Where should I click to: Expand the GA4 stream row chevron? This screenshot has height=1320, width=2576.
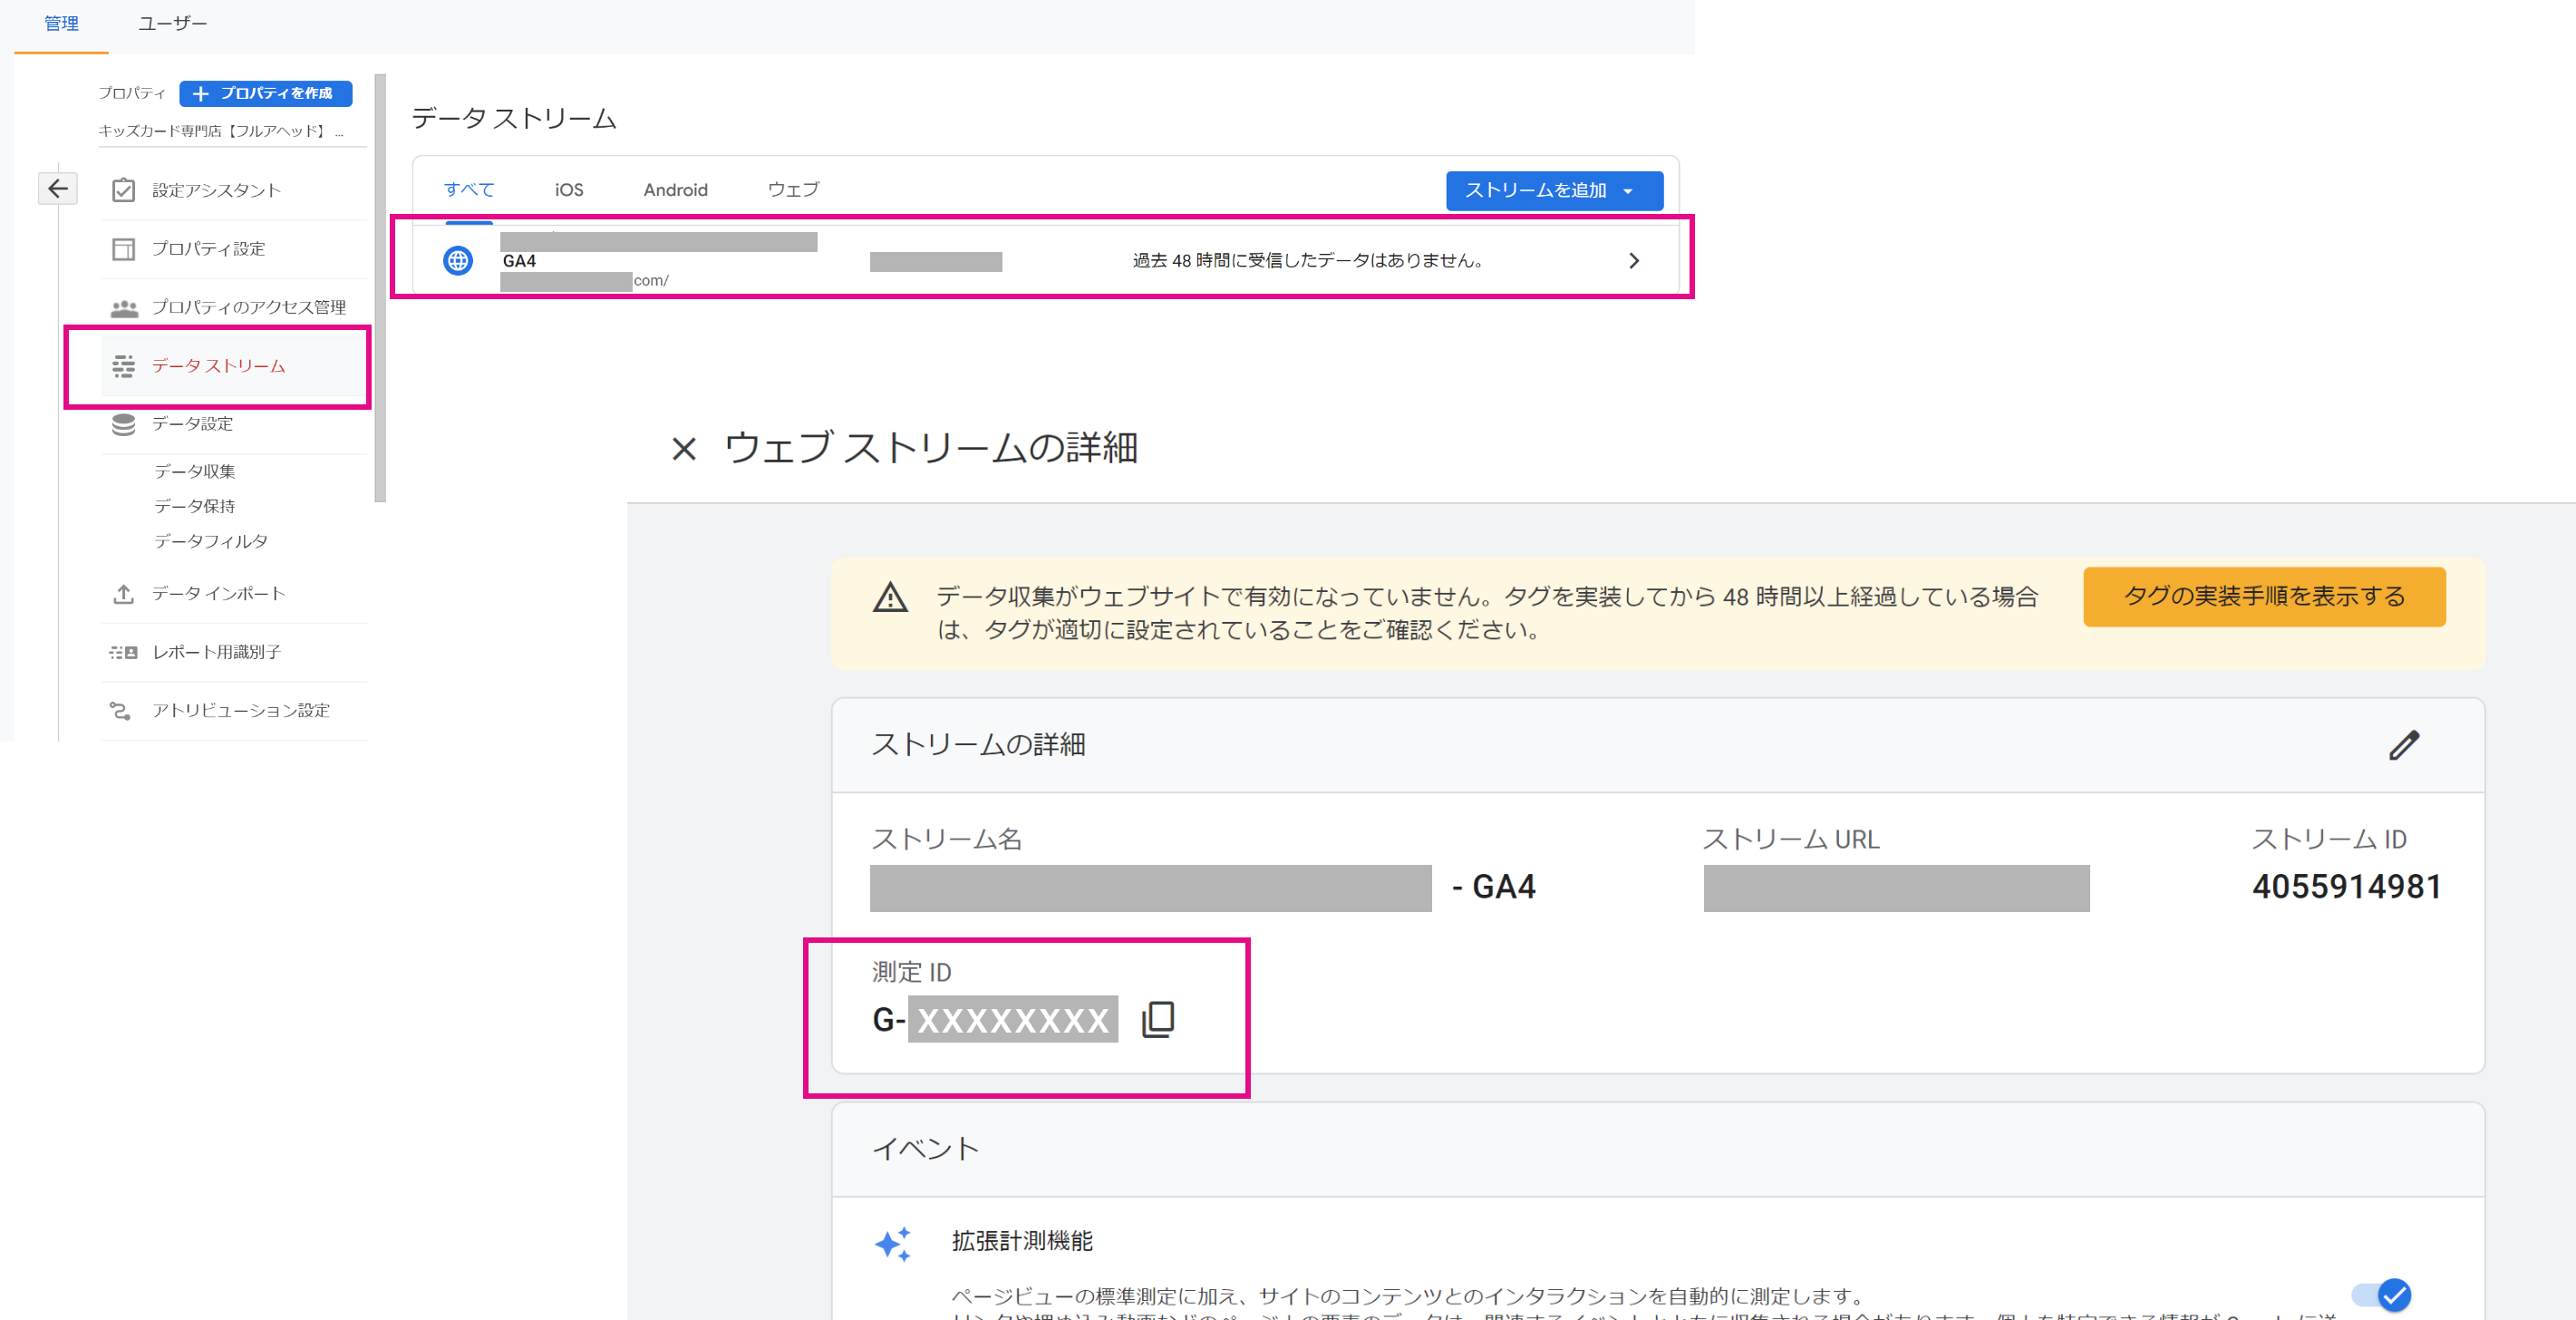(x=1634, y=261)
